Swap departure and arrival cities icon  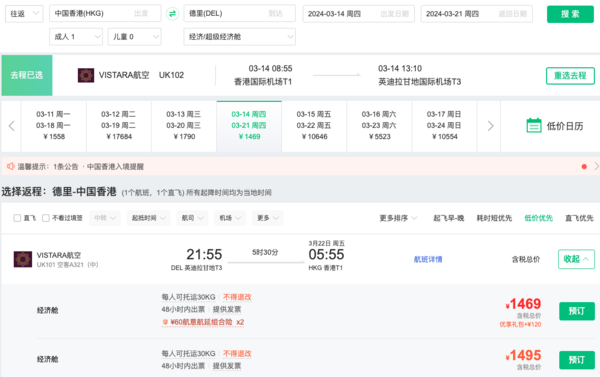click(173, 14)
